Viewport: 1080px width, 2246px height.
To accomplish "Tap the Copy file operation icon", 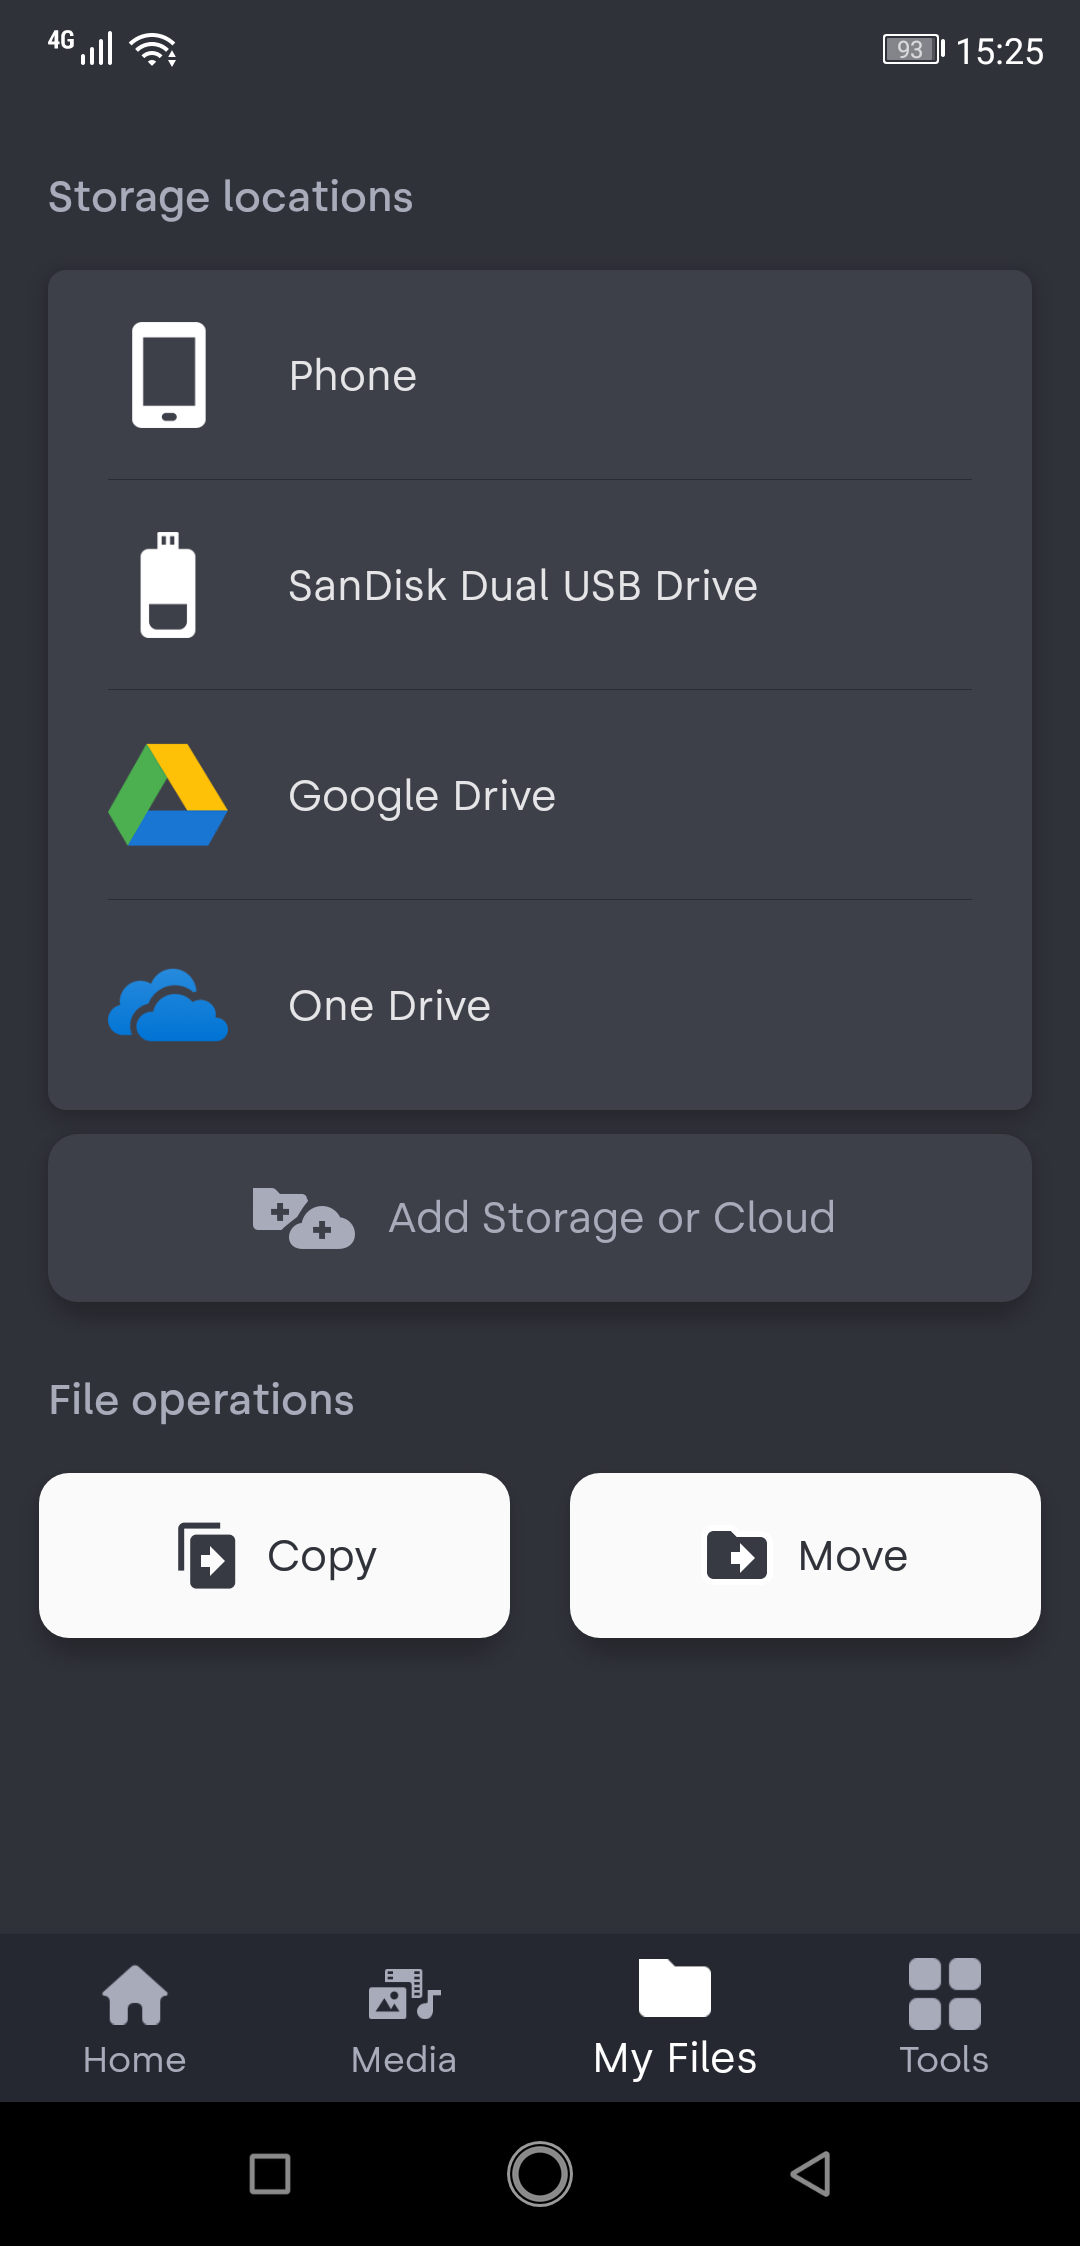I will [x=207, y=1555].
